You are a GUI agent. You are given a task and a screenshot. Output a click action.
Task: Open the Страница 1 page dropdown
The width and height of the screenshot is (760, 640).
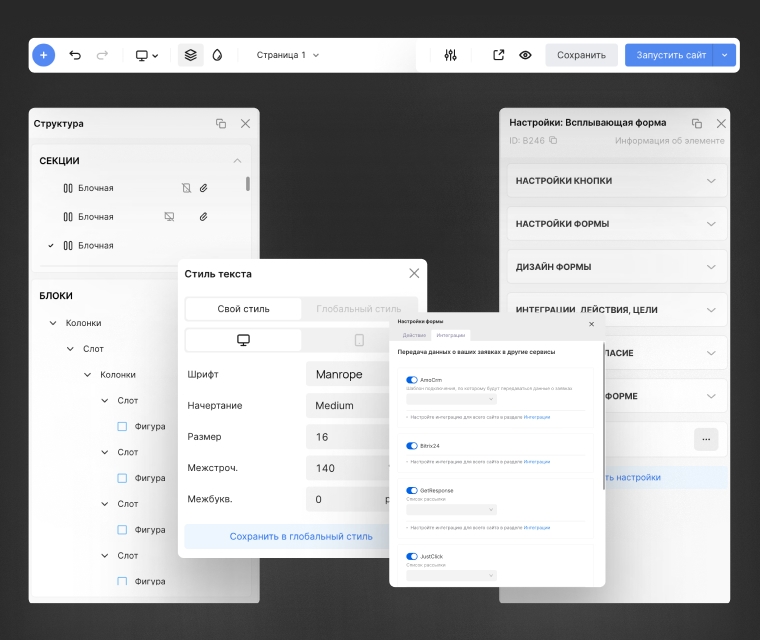coord(288,55)
